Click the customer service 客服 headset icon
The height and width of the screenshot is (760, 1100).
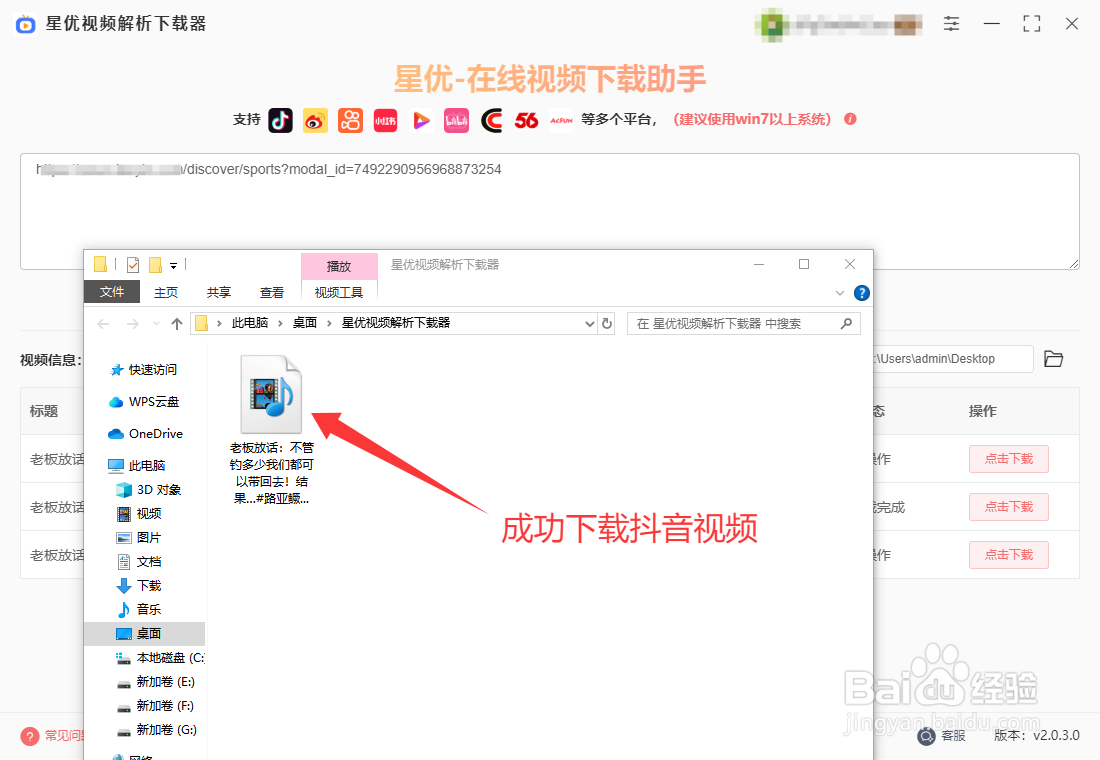click(x=927, y=735)
